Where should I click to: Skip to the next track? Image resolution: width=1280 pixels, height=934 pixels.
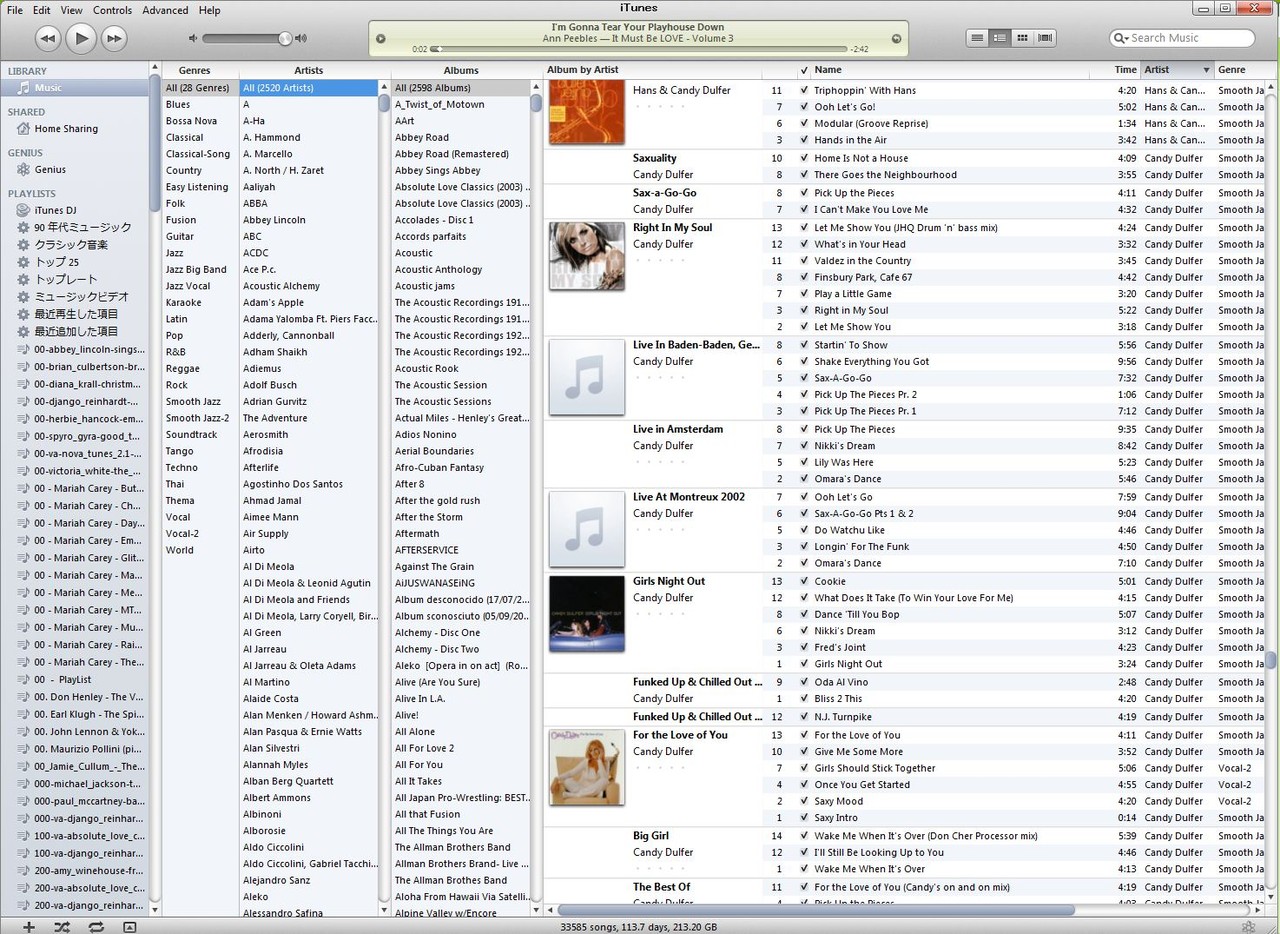coord(114,39)
